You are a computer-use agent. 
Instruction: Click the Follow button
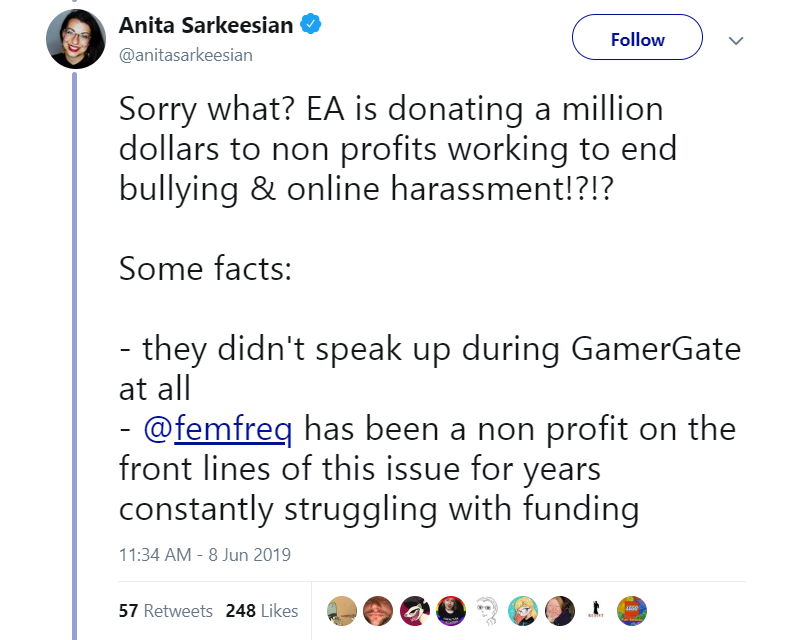637,40
